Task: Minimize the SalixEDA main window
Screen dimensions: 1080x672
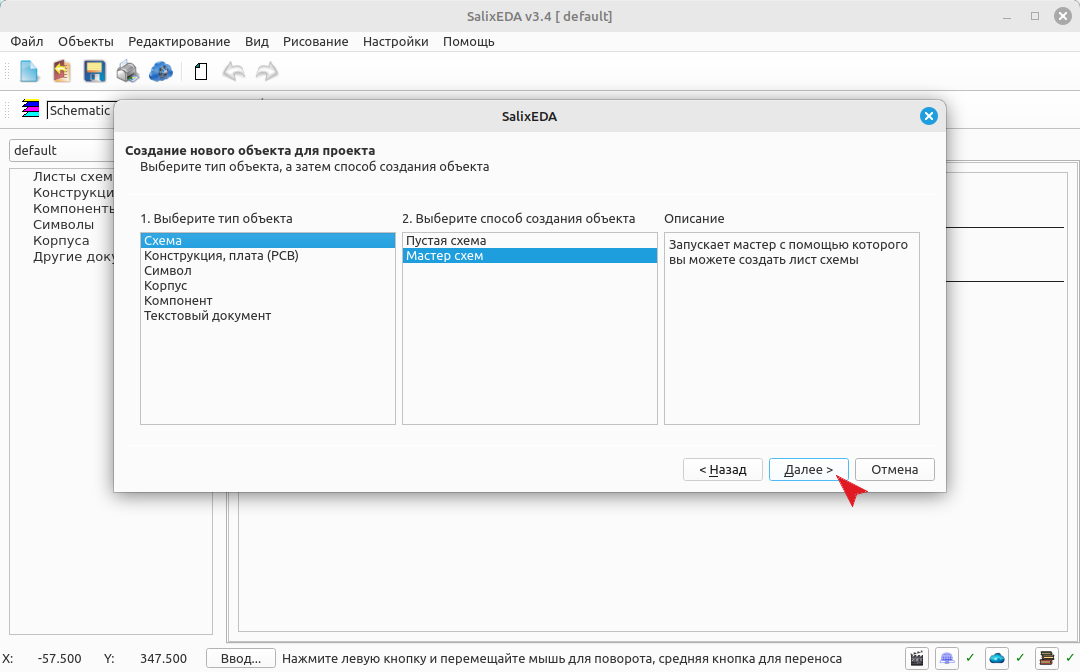Action: (1008, 16)
